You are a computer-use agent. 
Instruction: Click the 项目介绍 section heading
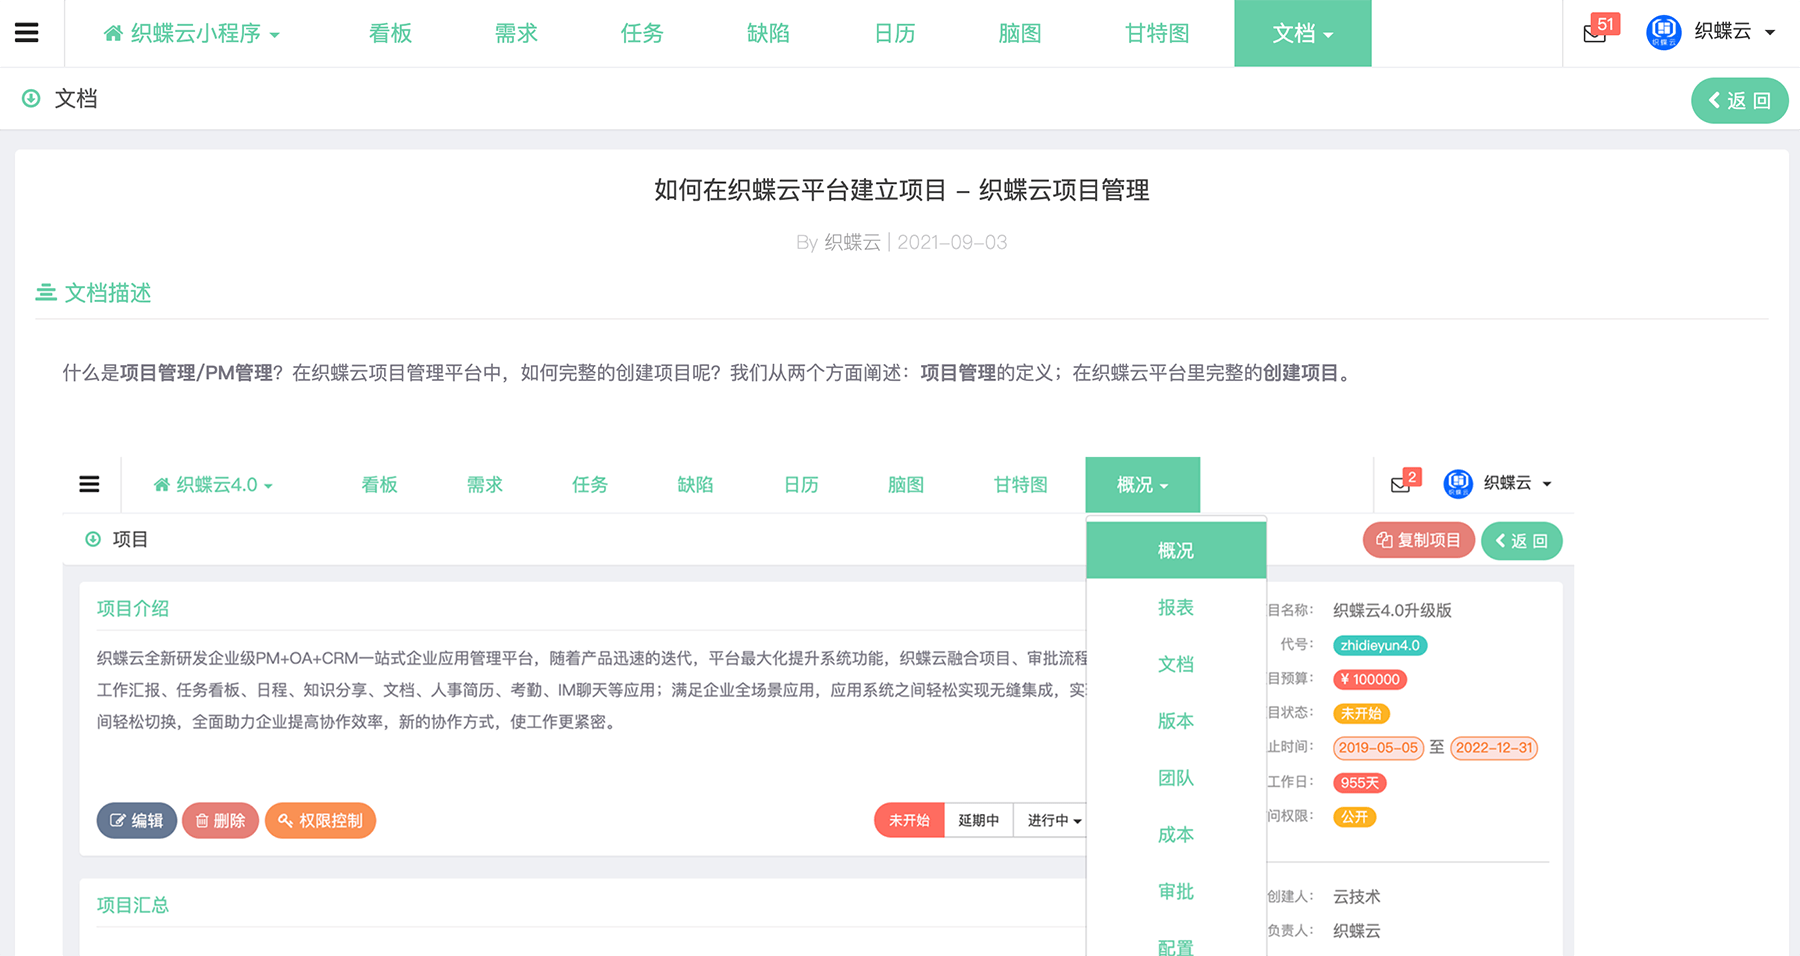(133, 608)
